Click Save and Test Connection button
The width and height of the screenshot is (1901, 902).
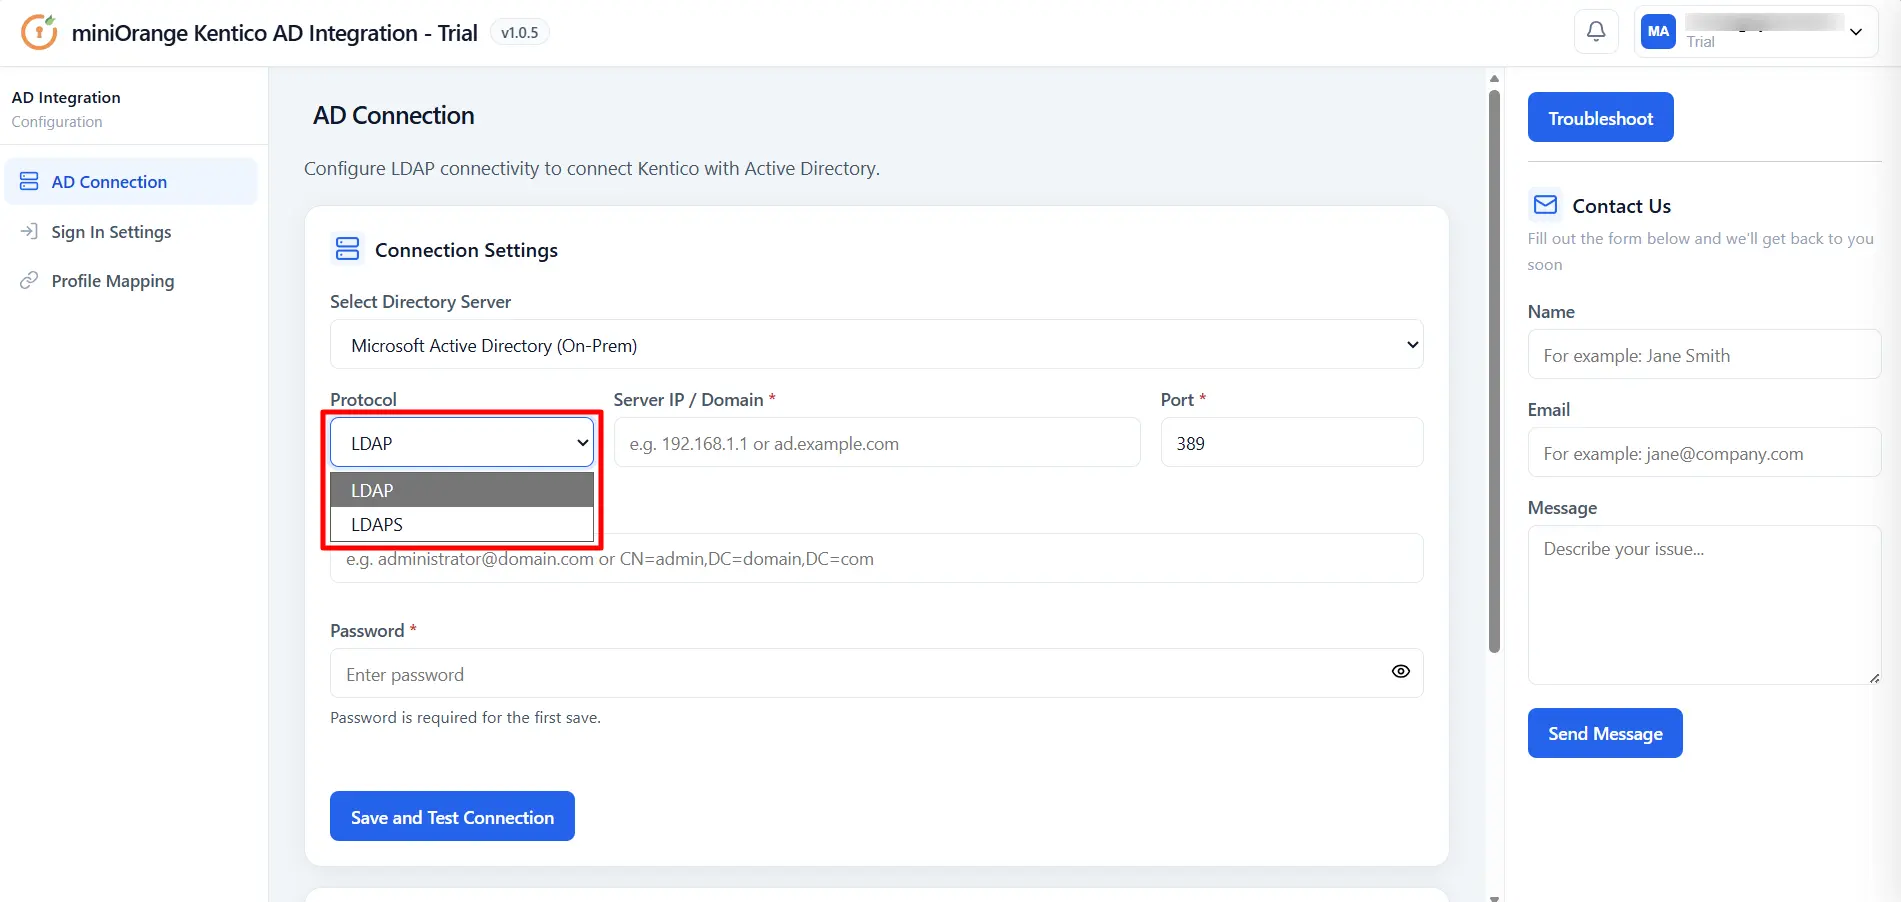(452, 816)
